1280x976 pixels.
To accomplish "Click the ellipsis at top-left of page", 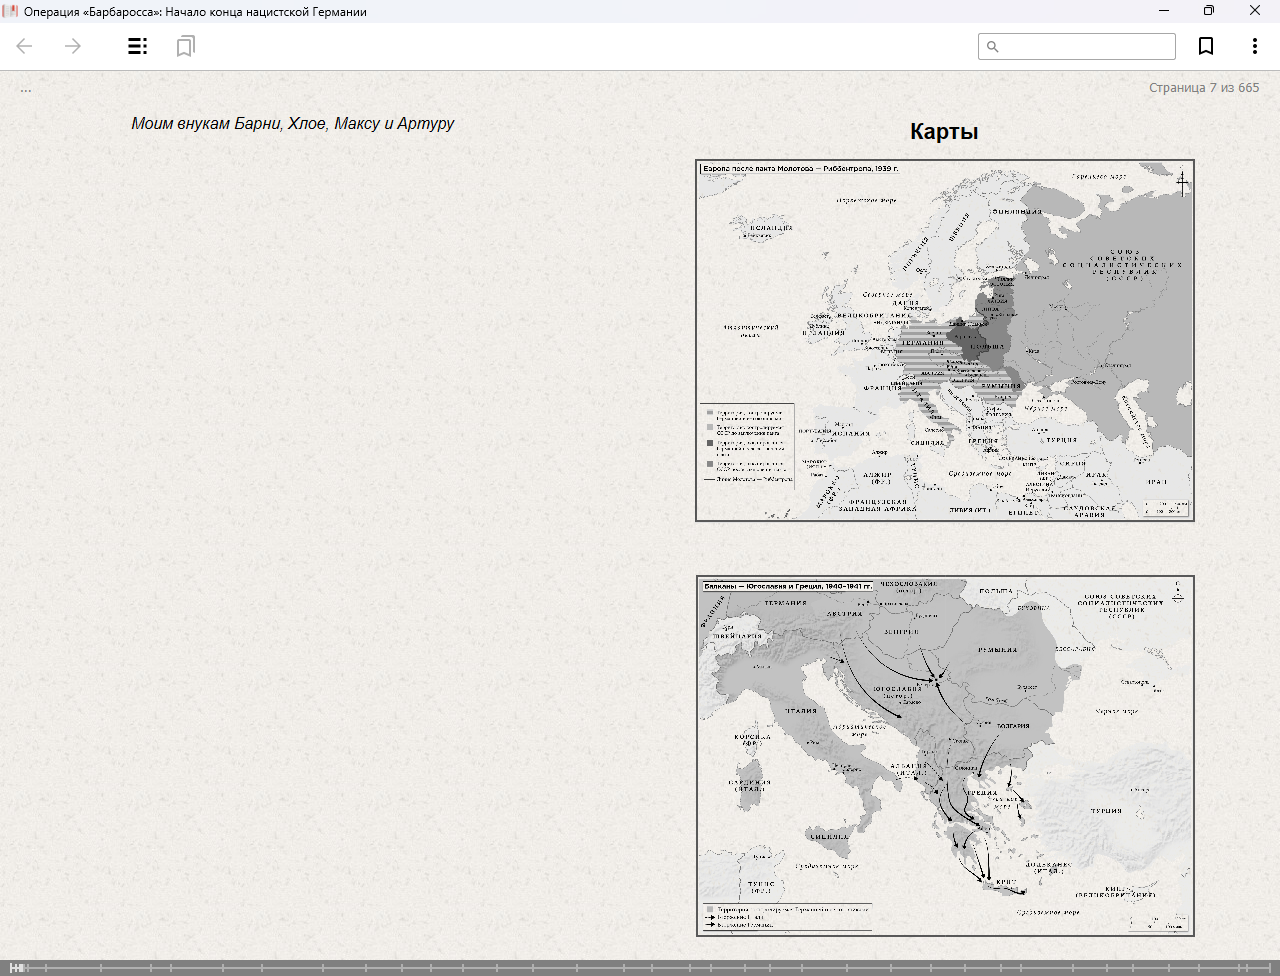I will tap(26, 90).
